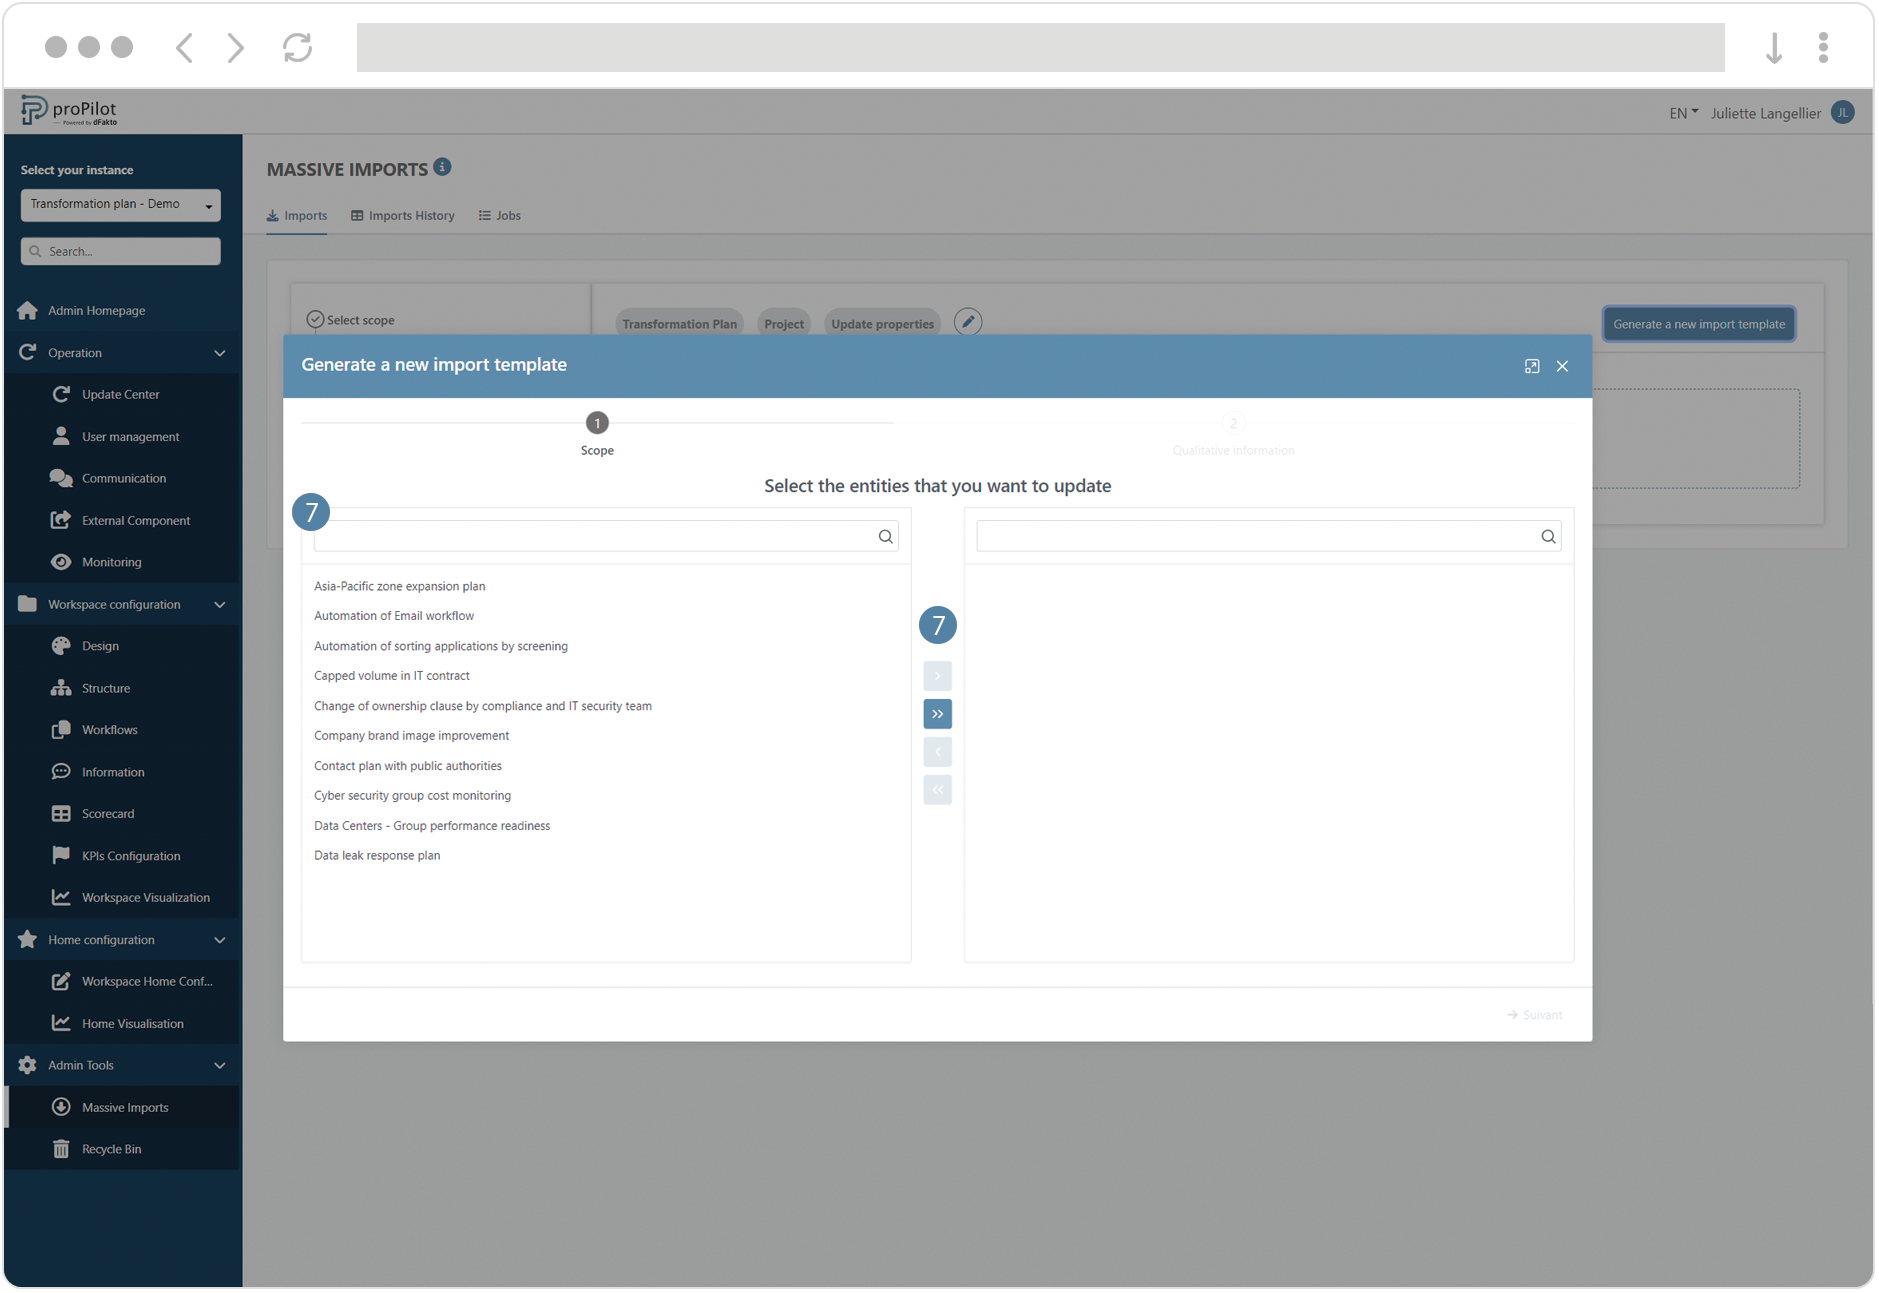This screenshot has width=1879, height=1293.
Task: Open Monitoring from the sidebar
Action: pyautogui.click(x=111, y=562)
